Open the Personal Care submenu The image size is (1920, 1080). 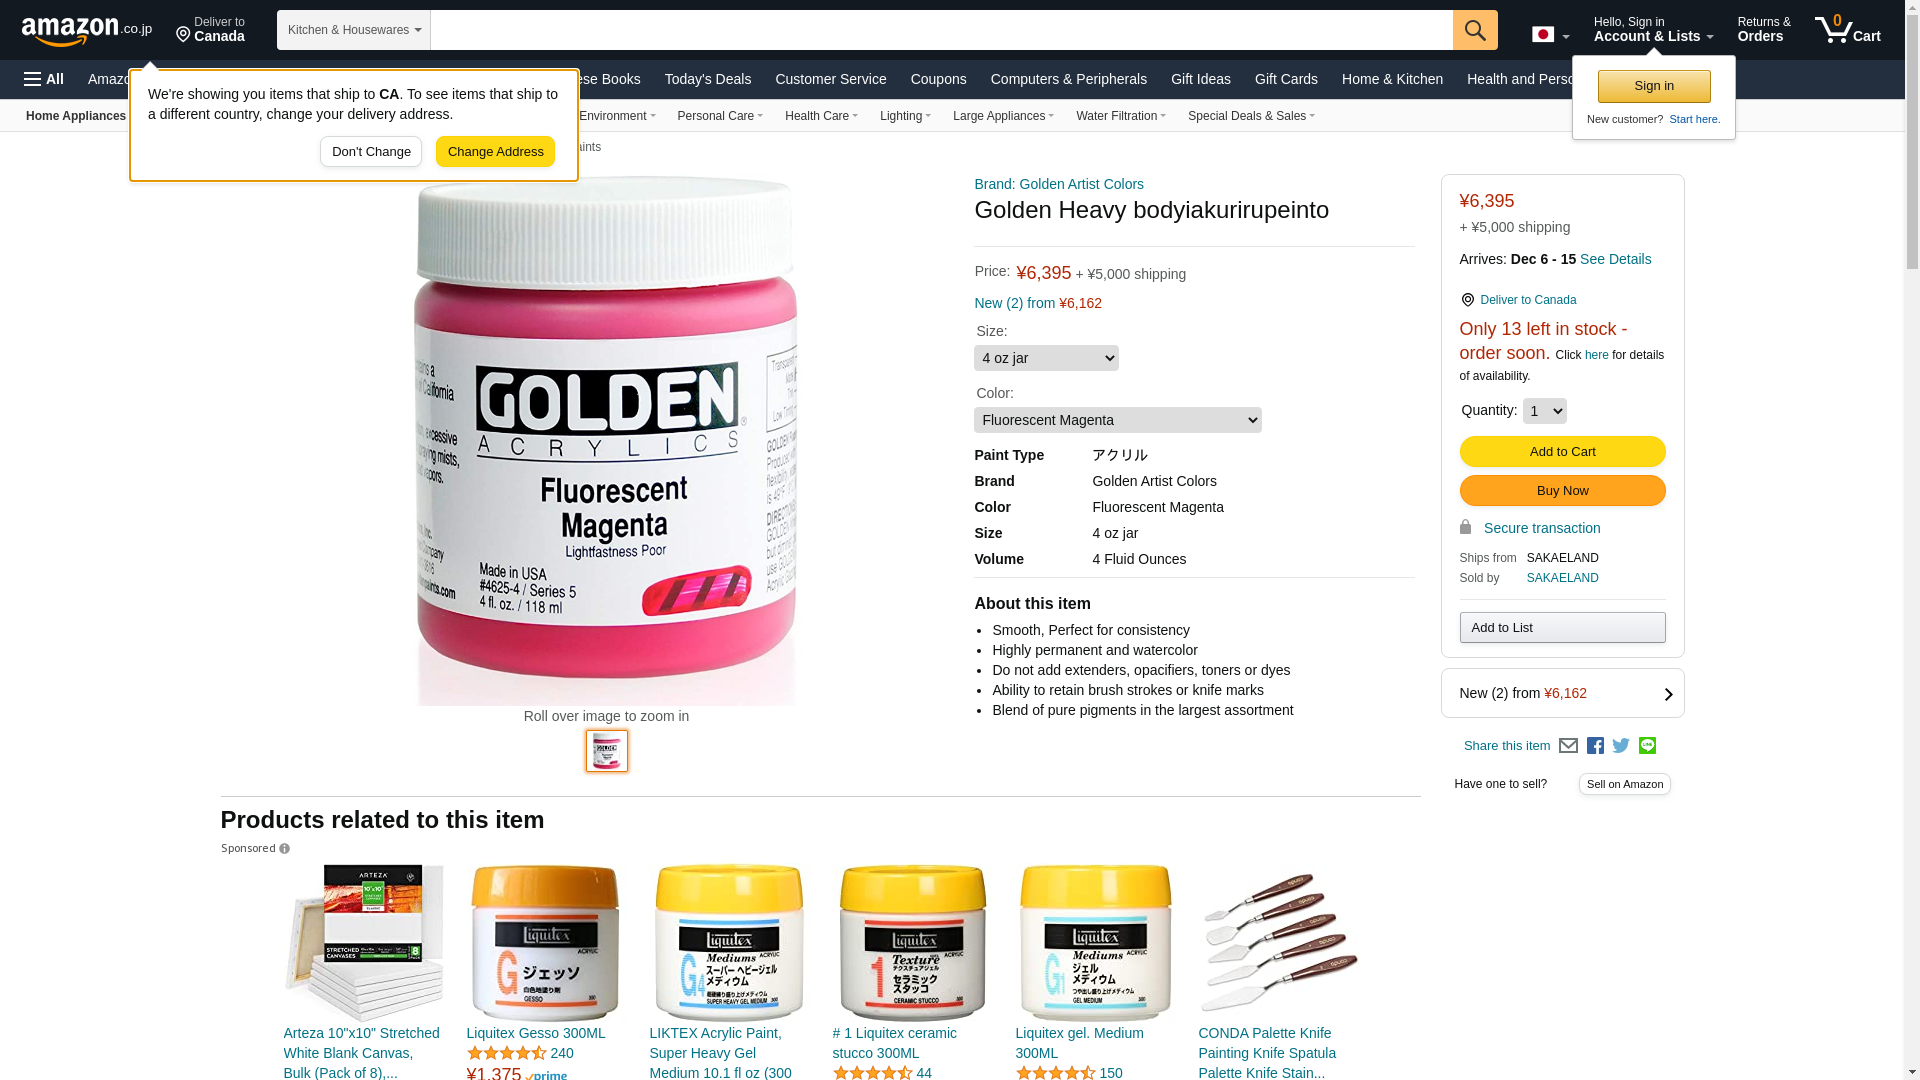coord(720,116)
